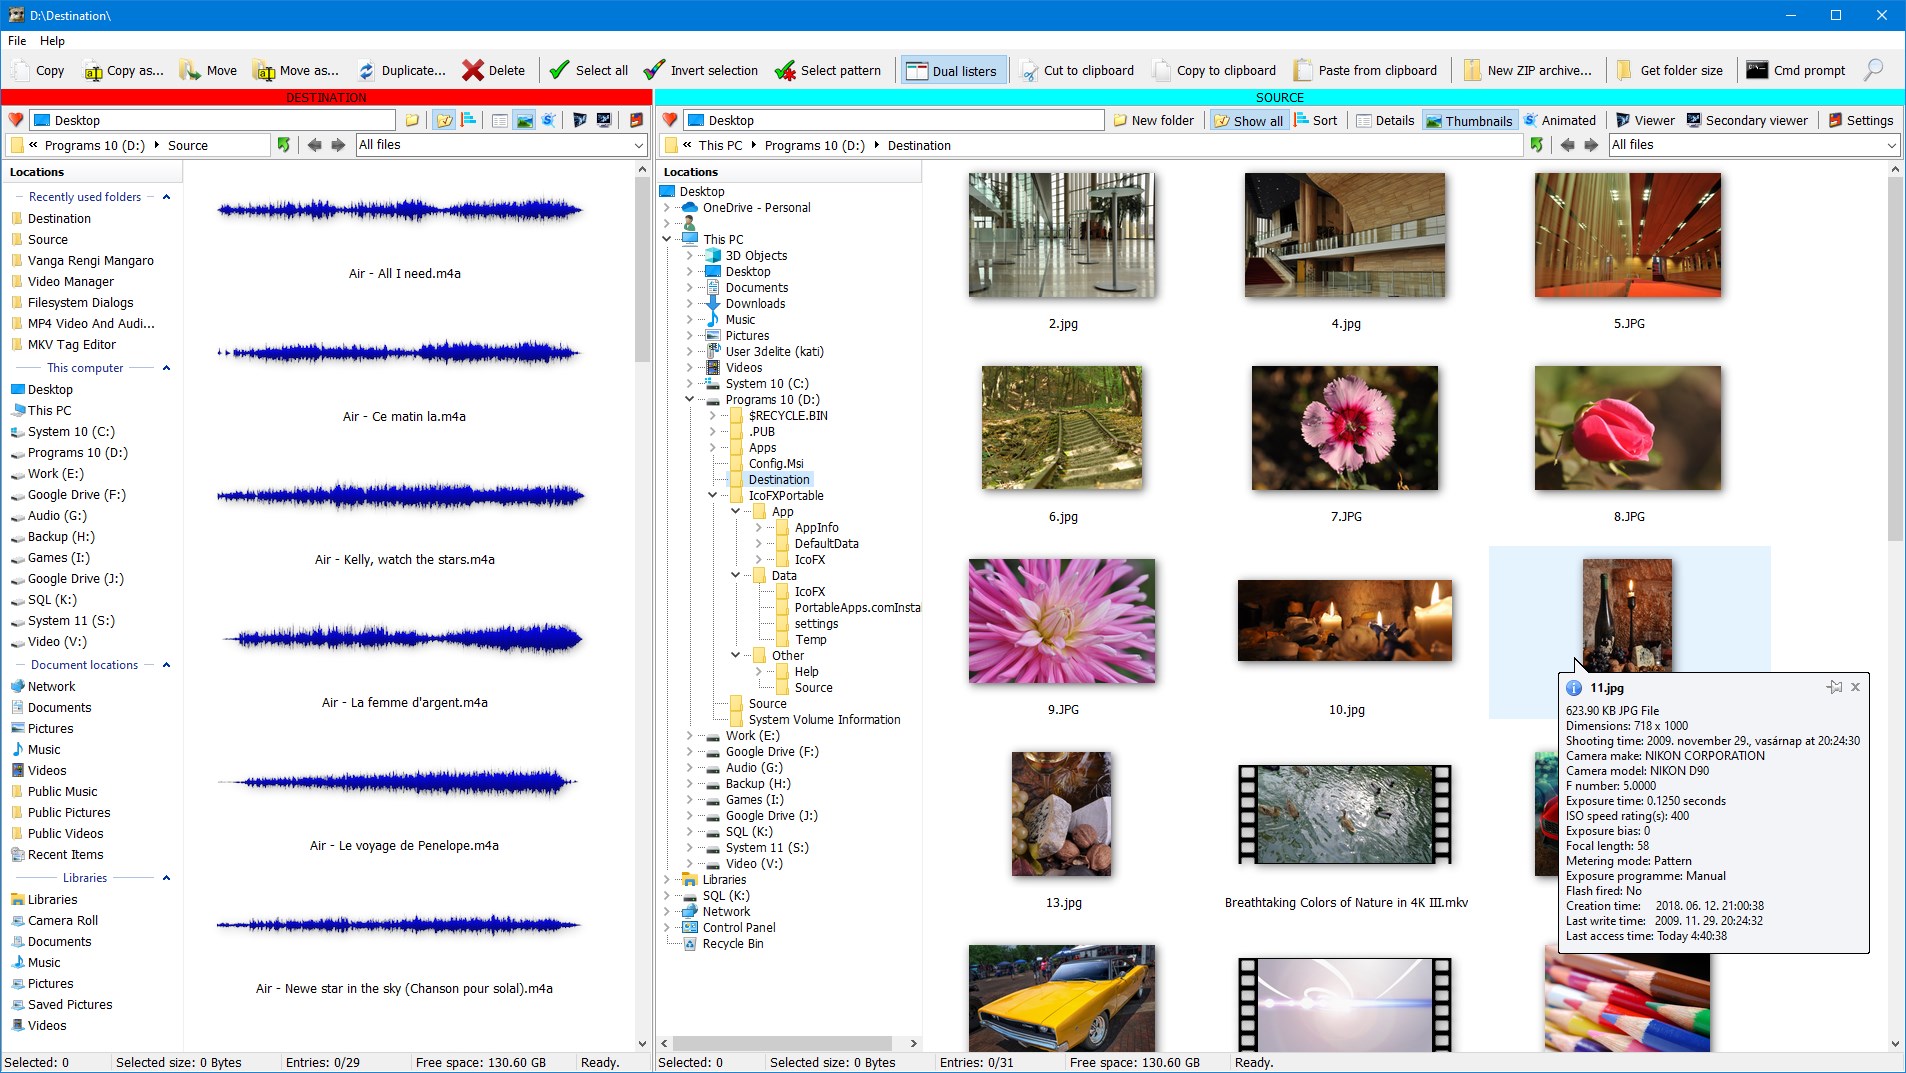Toggle Show all in source pane
The width and height of the screenshot is (1906, 1073).
(1247, 120)
